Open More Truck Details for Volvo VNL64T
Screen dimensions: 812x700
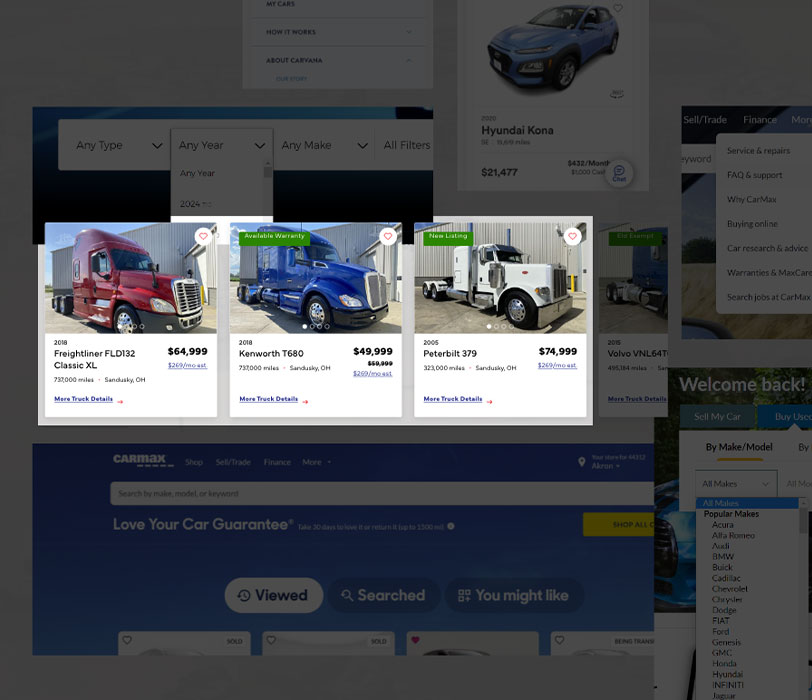pos(637,399)
